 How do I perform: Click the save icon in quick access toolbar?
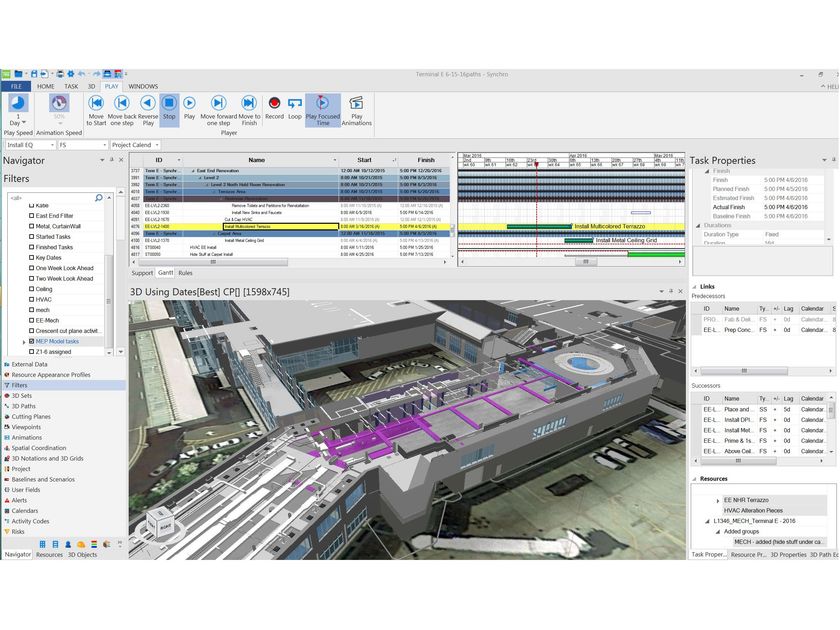click(x=34, y=74)
